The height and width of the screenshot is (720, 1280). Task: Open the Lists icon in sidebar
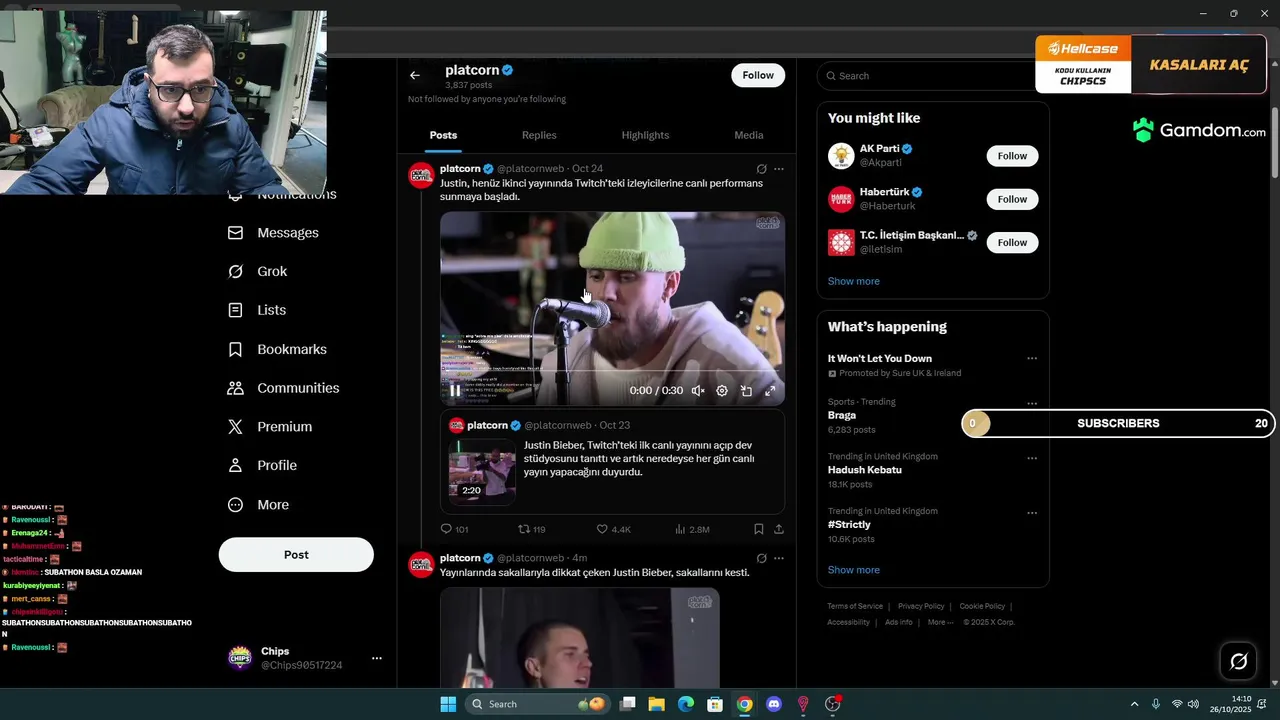click(235, 310)
